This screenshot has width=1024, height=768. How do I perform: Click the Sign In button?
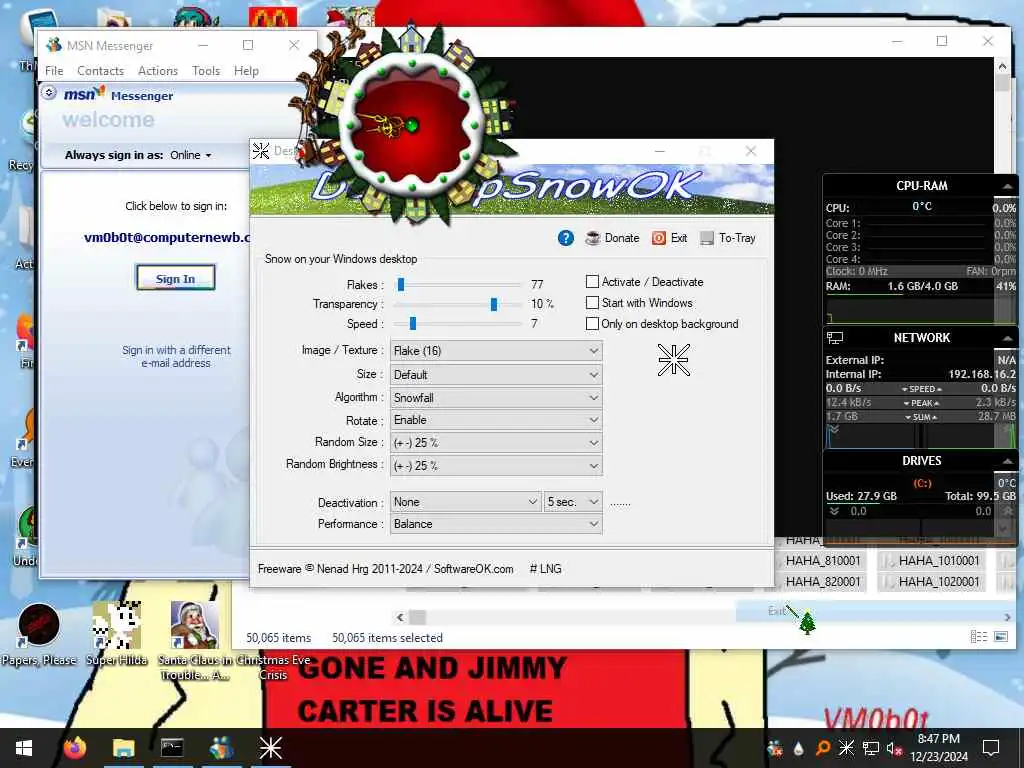coord(175,278)
